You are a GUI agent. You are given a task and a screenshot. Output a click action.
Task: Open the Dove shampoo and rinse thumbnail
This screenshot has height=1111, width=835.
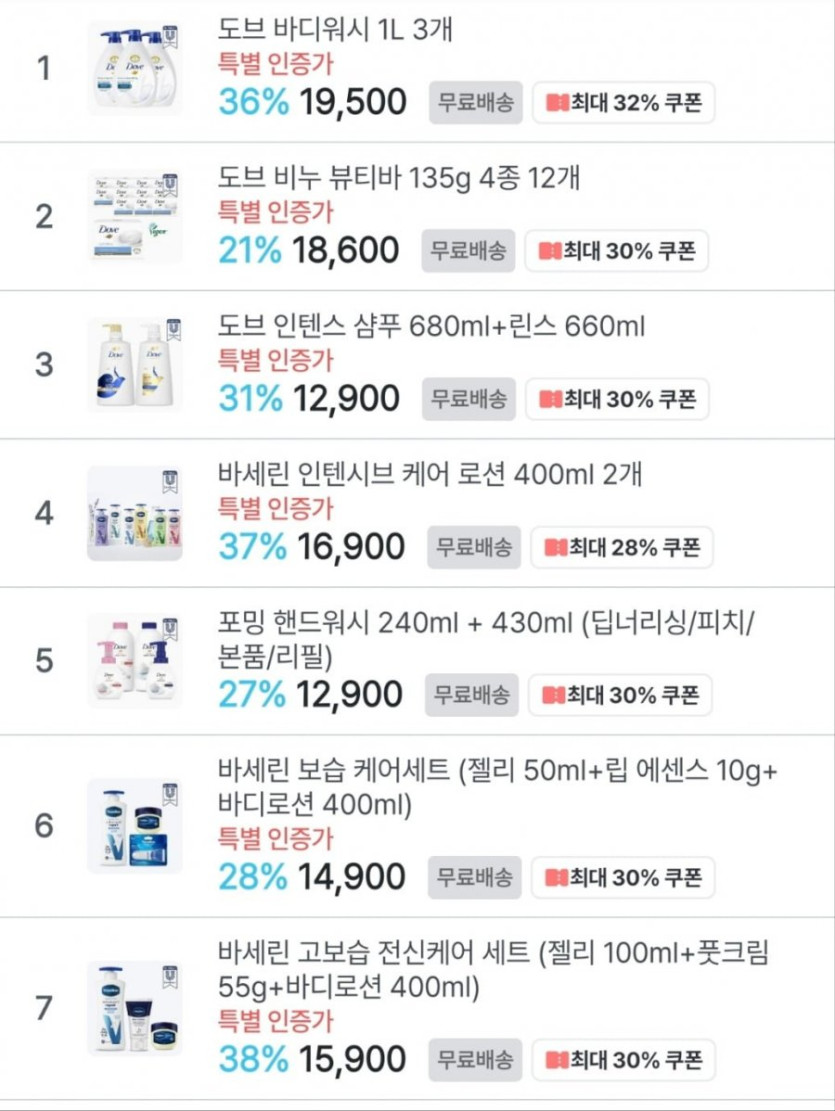pos(134,364)
